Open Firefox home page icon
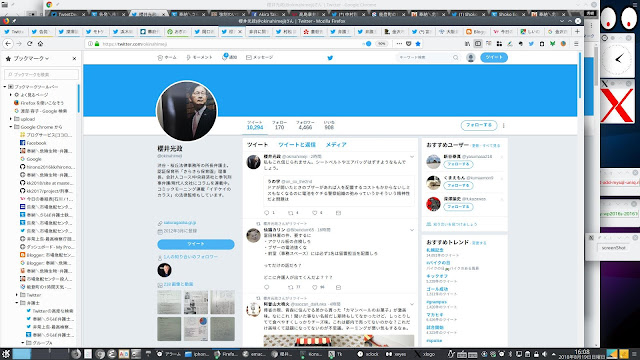The image size is (640, 360). tap(40, 44)
